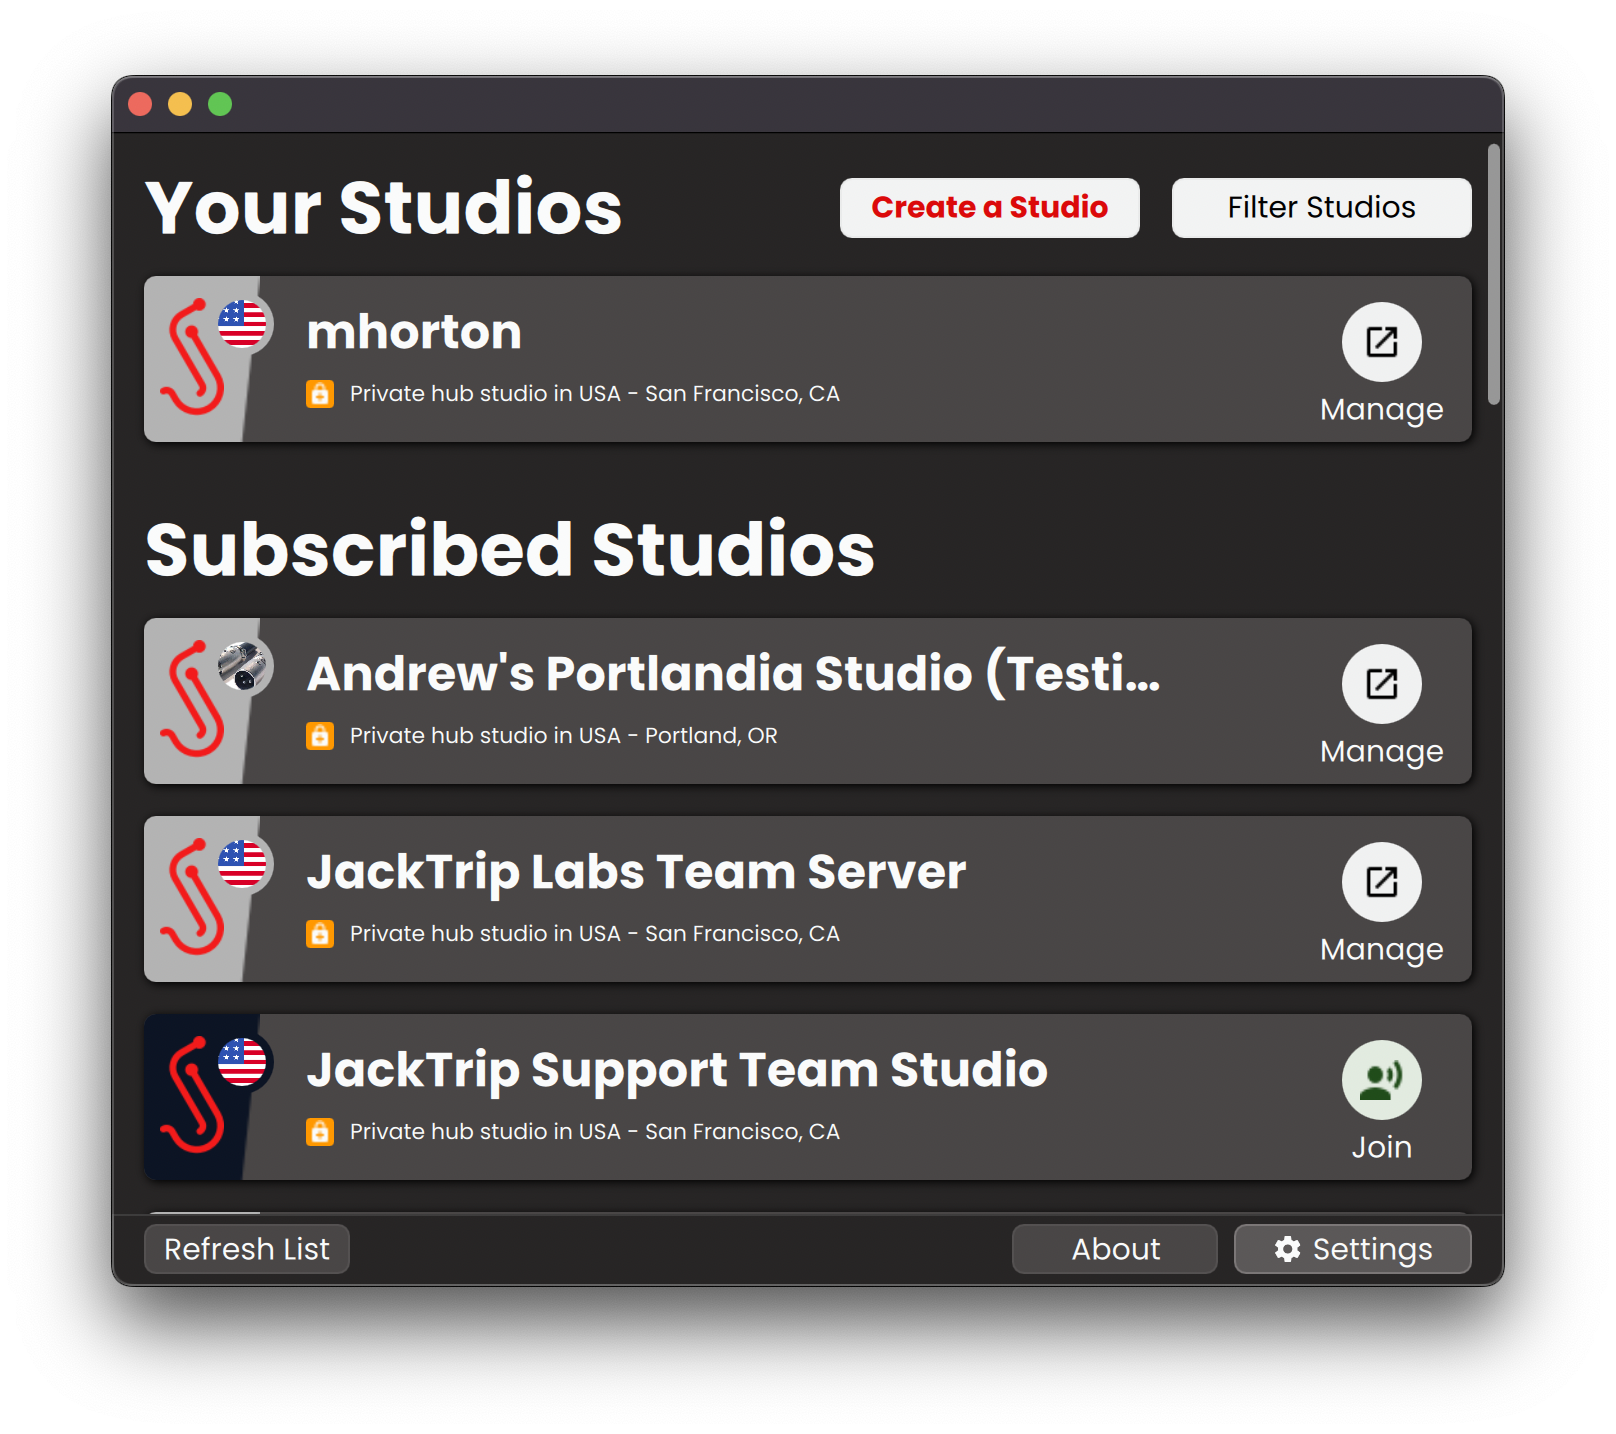
Task: Join the JackTrip Support Team Studio
Action: [x=1381, y=1079]
